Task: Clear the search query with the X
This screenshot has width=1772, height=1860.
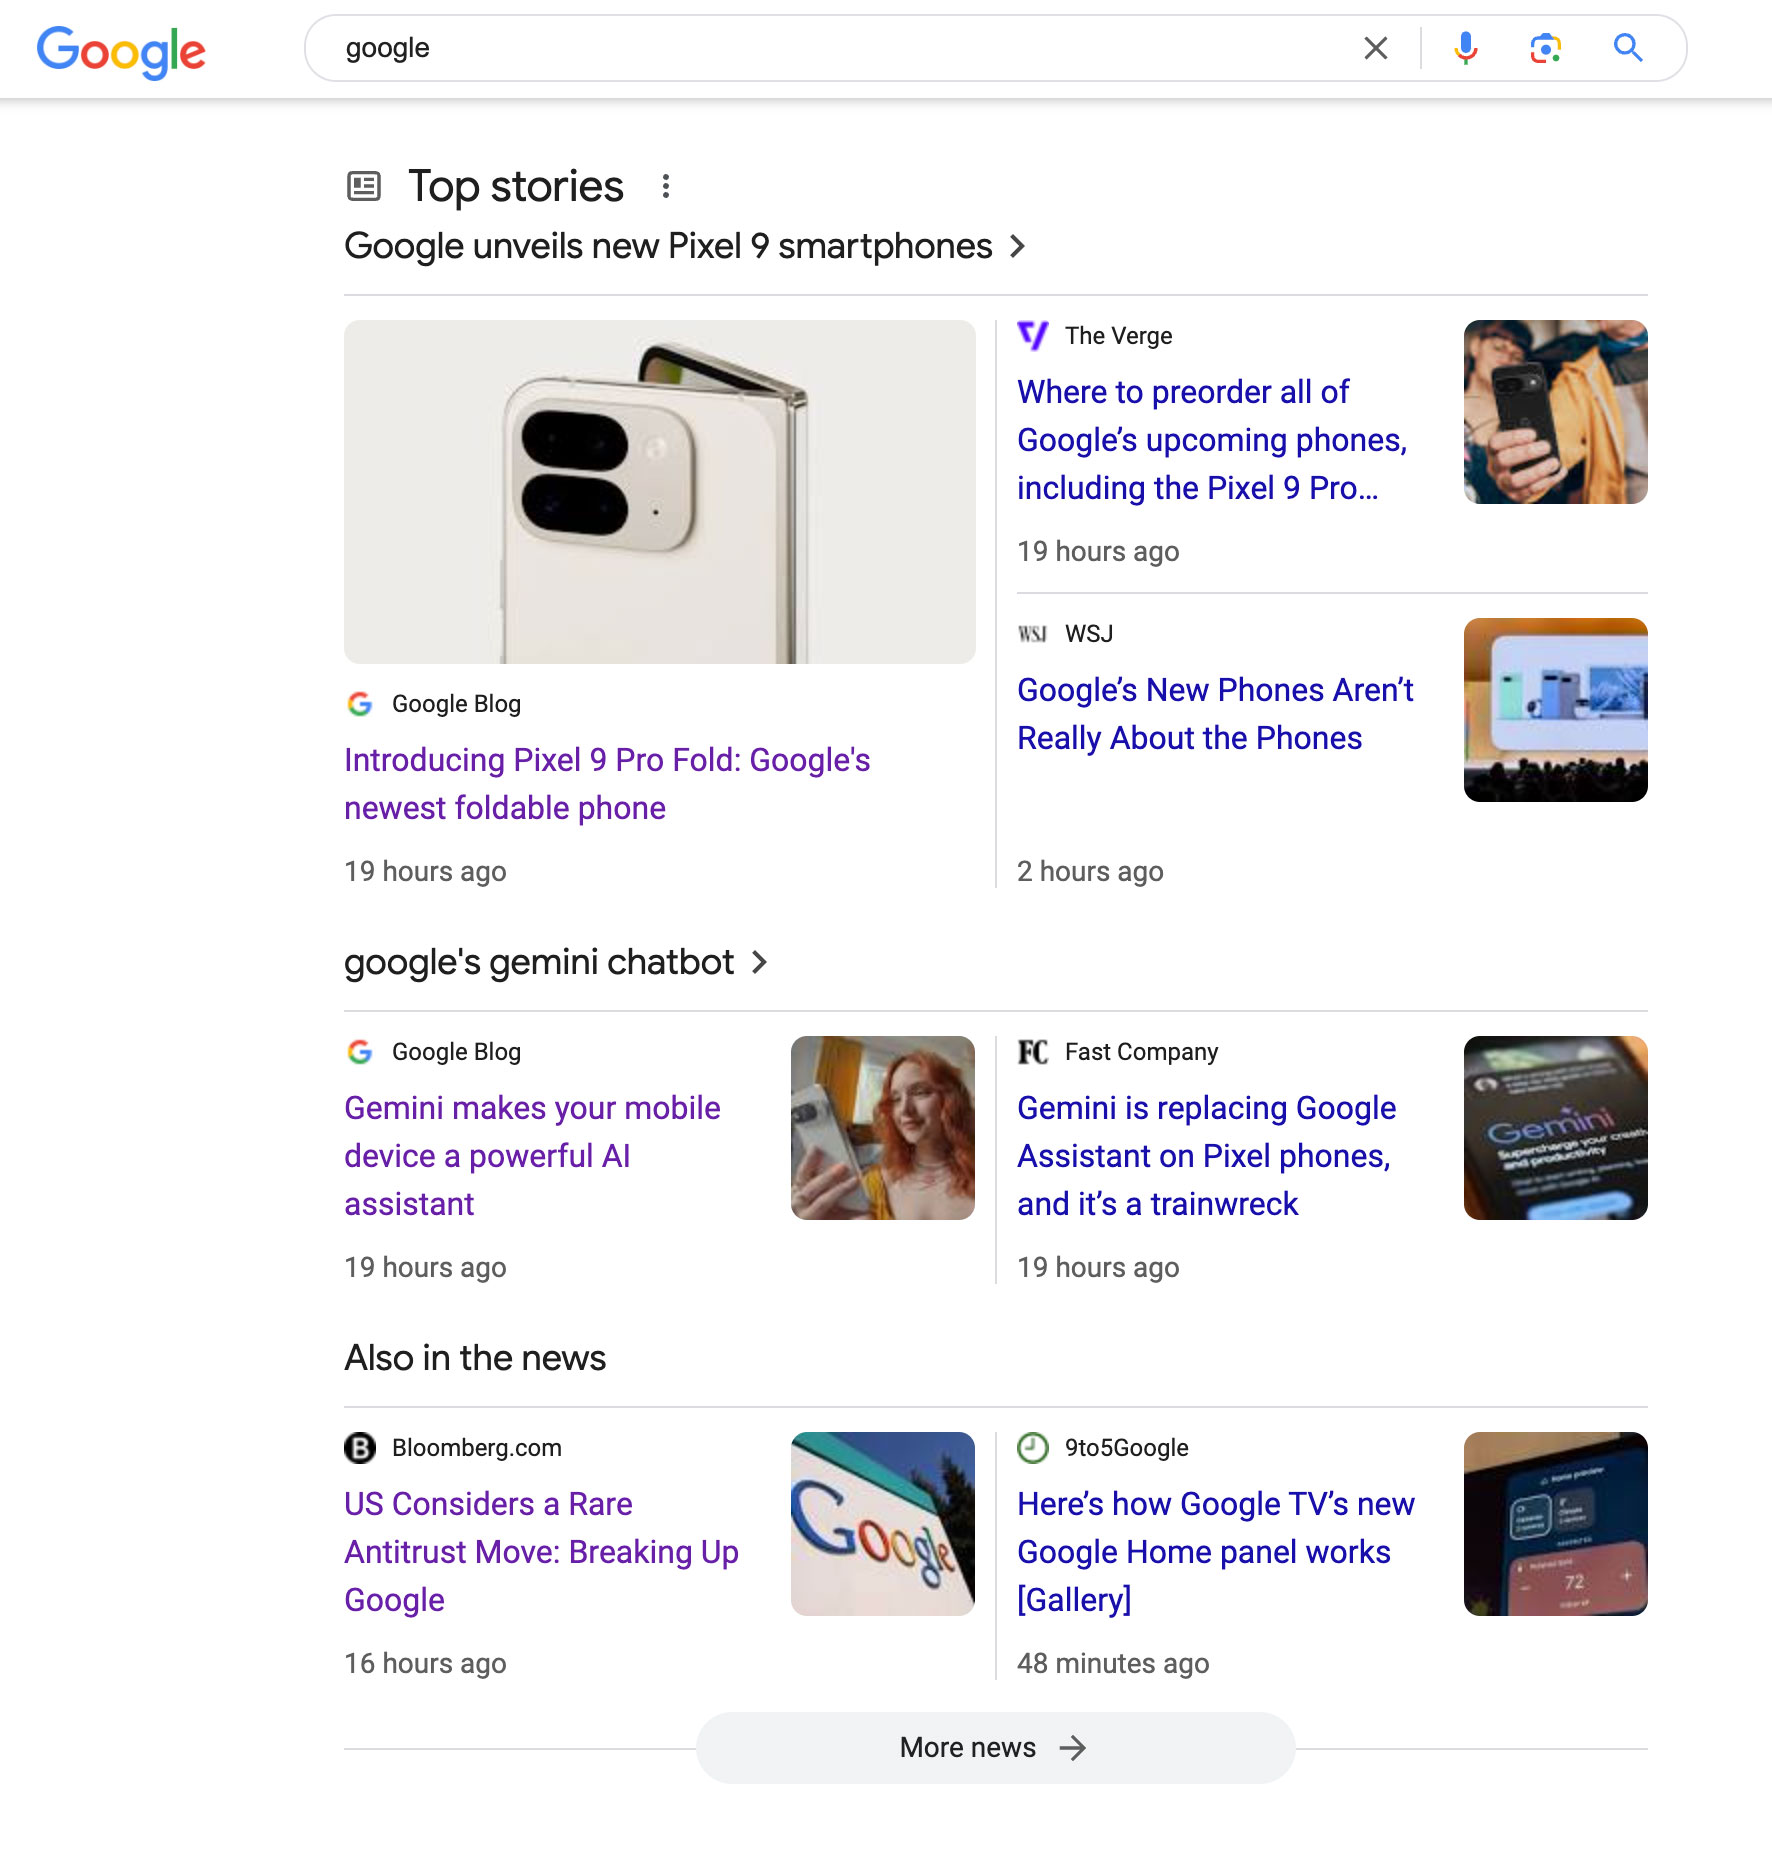Action: (1376, 48)
